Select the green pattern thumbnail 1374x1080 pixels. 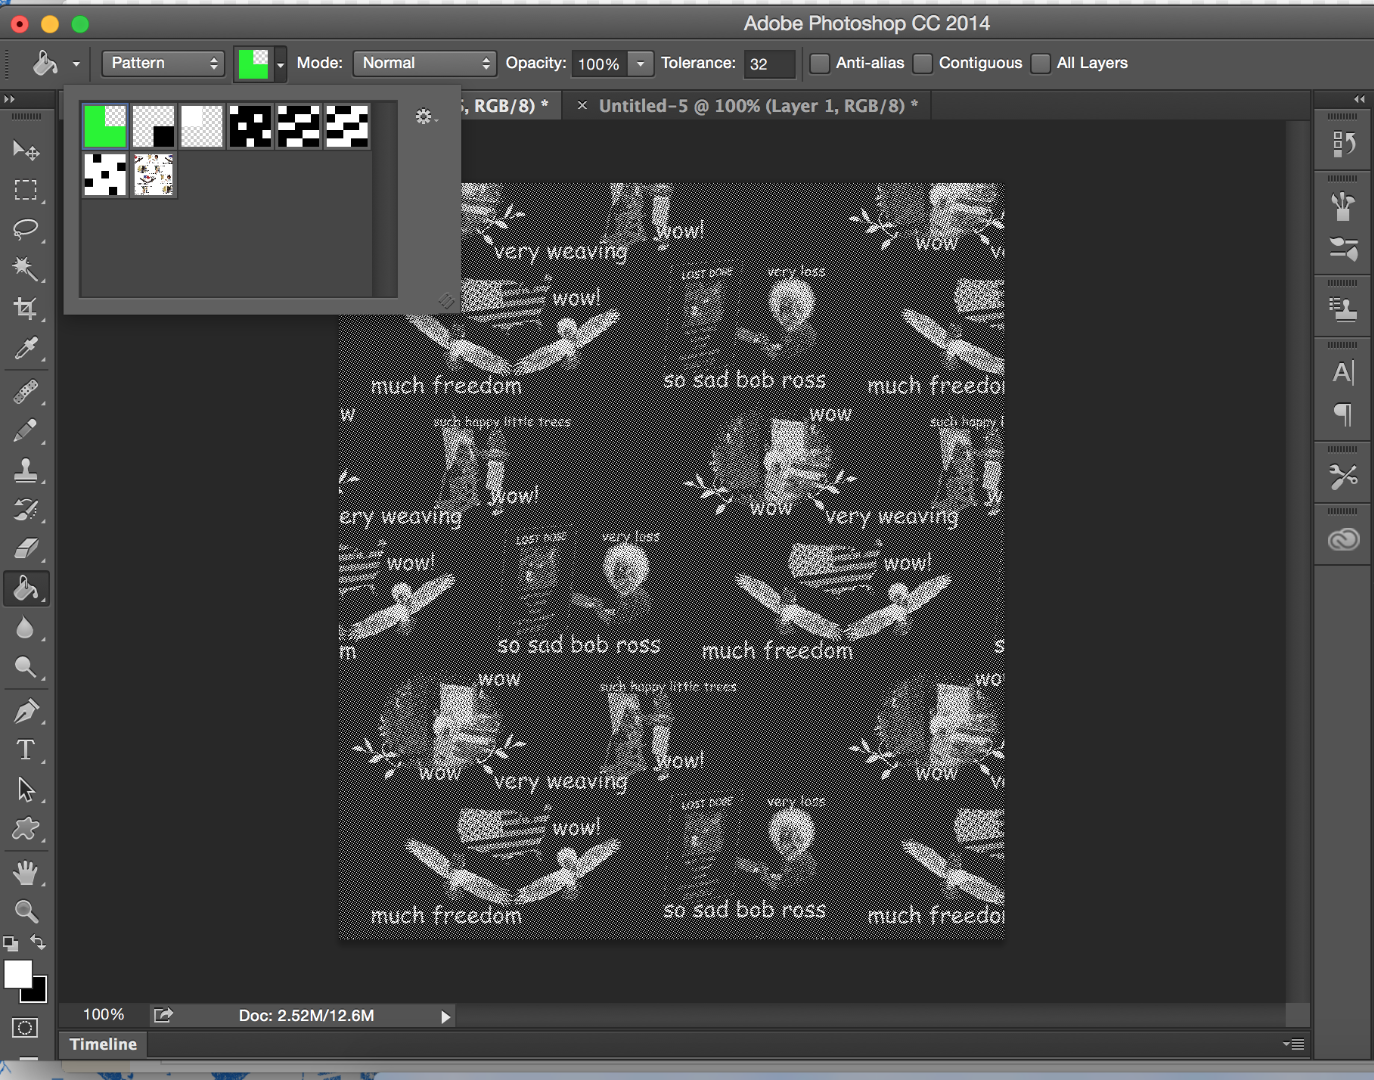[105, 126]
